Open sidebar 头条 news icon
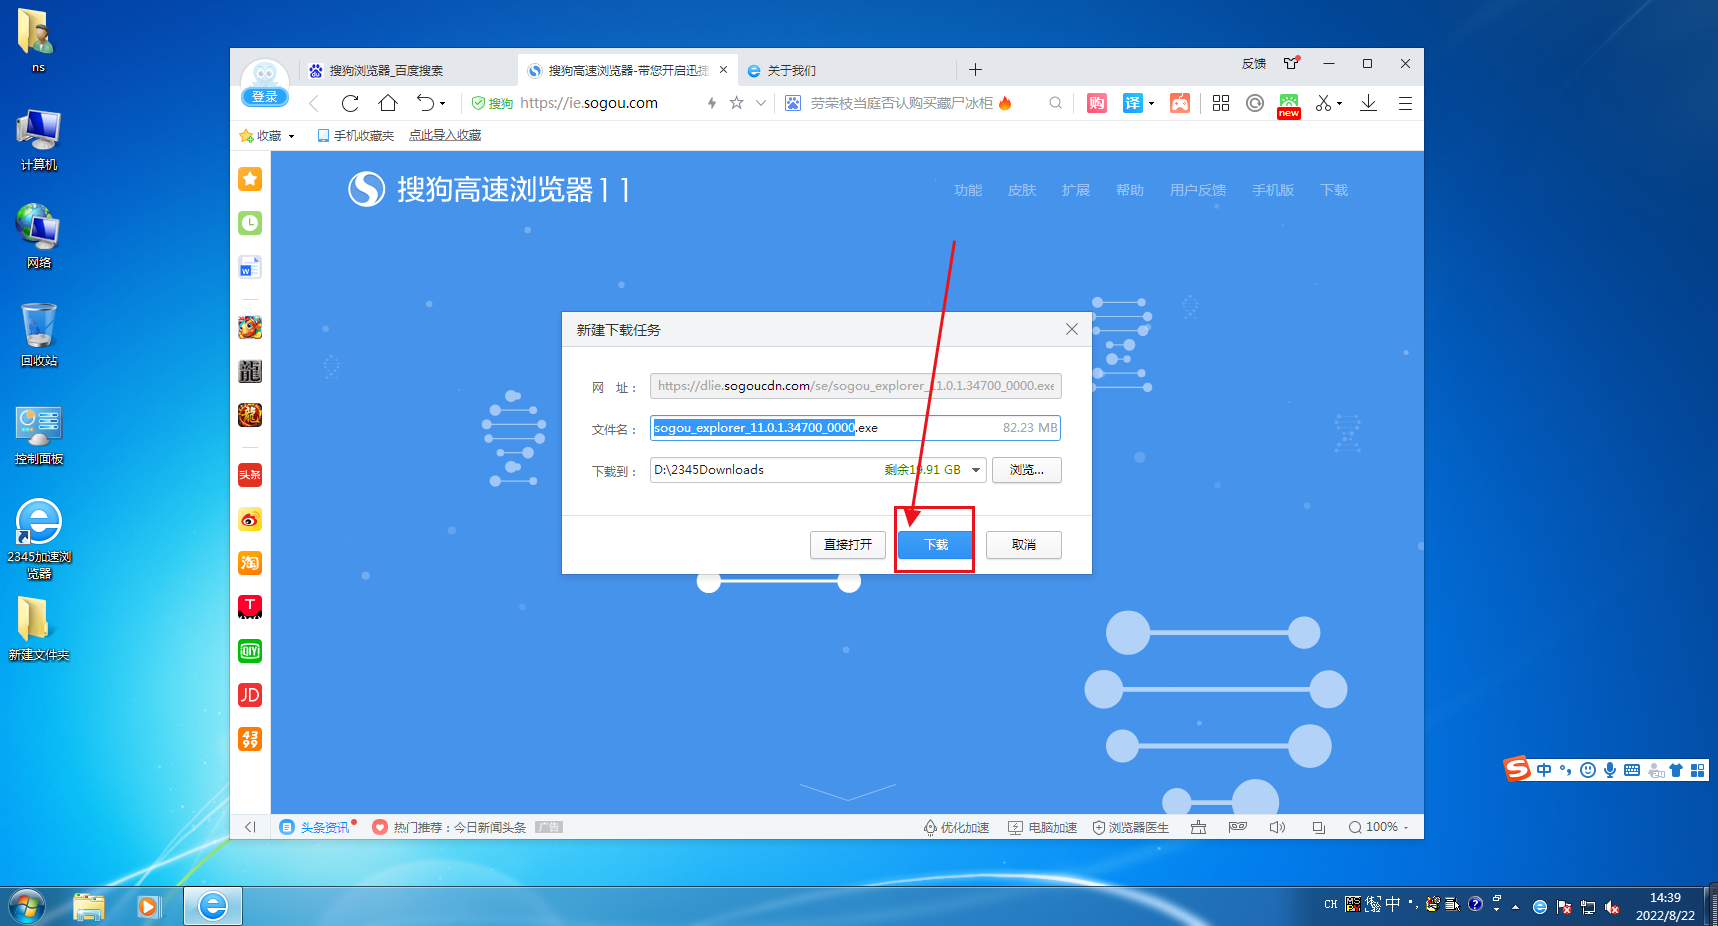 250,475
